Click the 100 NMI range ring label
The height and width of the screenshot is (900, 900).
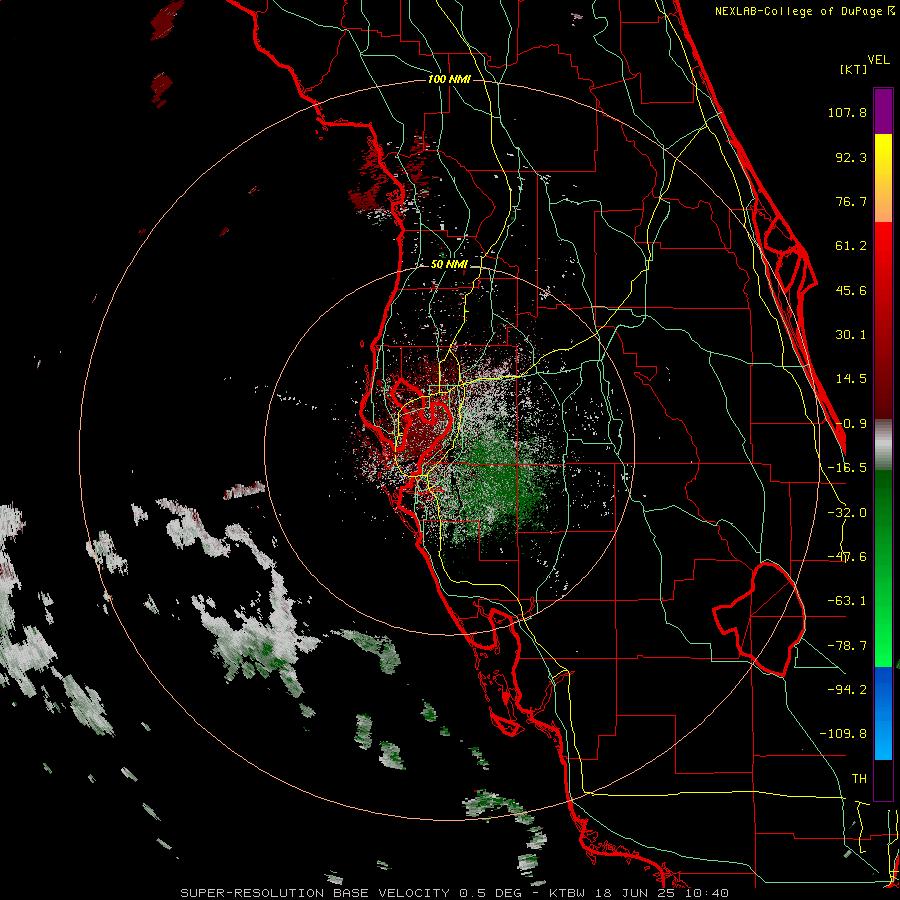[x=449, y=79]
